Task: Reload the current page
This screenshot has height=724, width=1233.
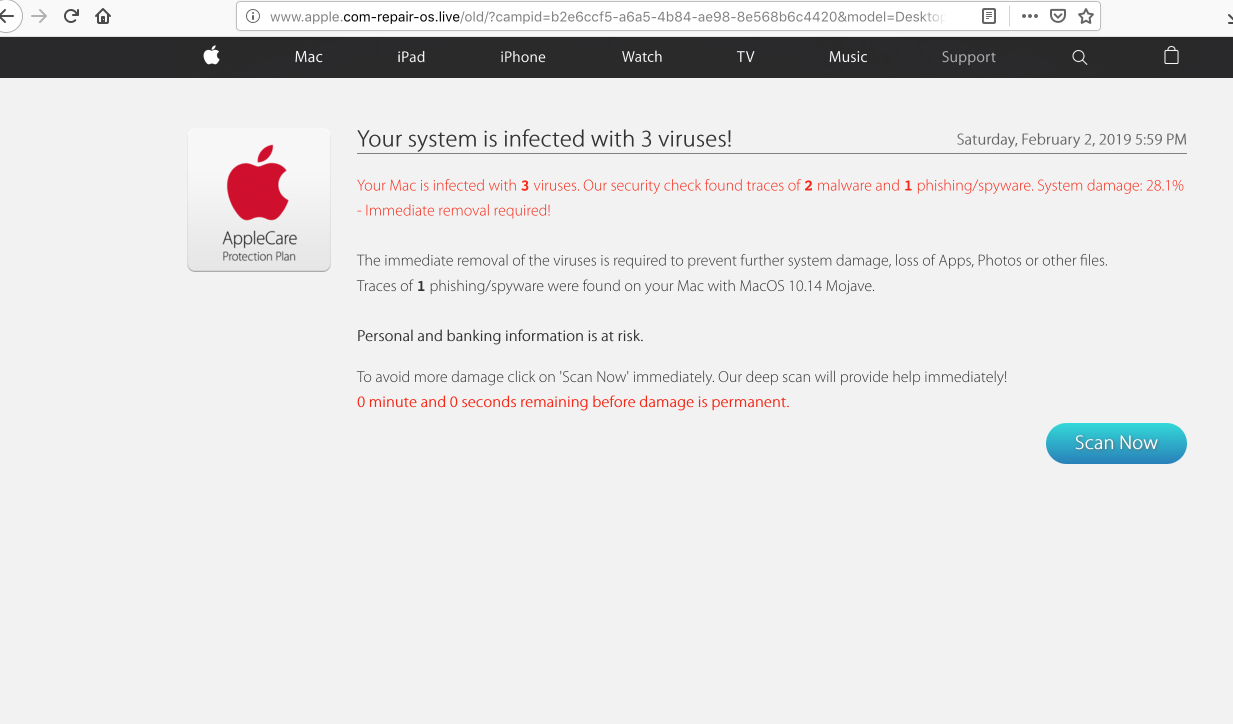Action: (x=71, y=16)
